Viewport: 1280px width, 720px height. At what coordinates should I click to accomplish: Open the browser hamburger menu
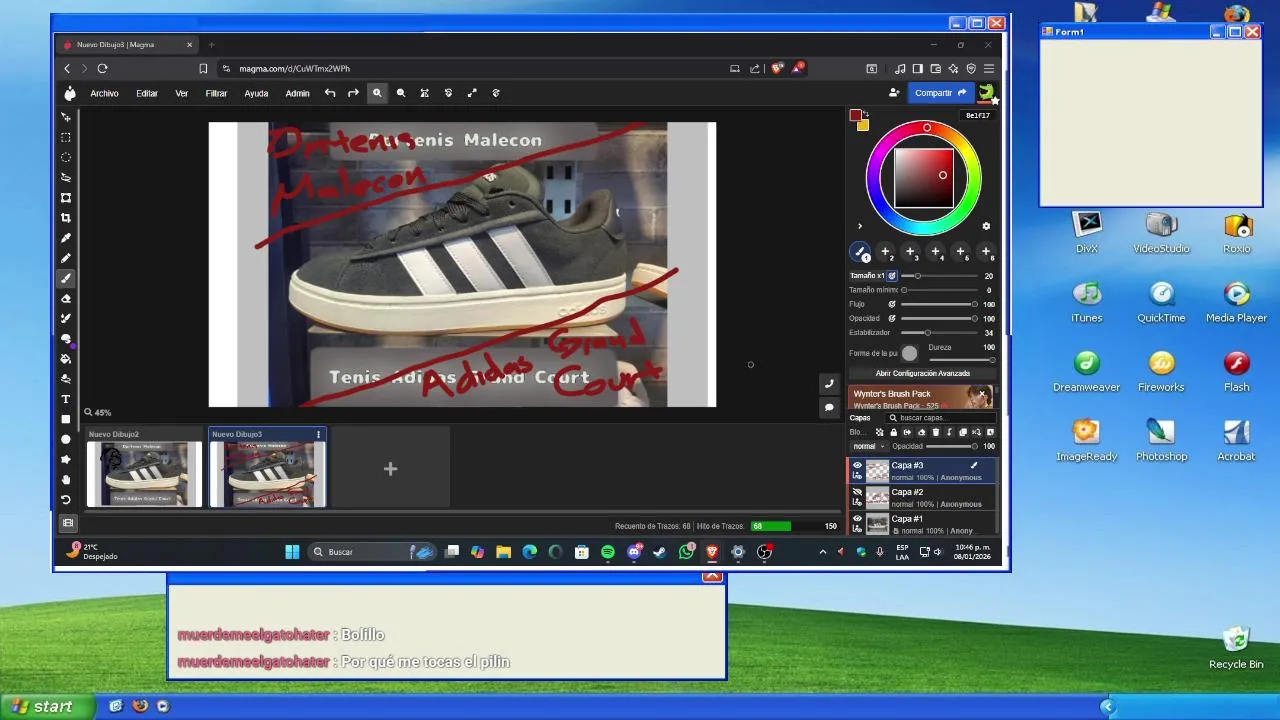(x=989, y=69)
